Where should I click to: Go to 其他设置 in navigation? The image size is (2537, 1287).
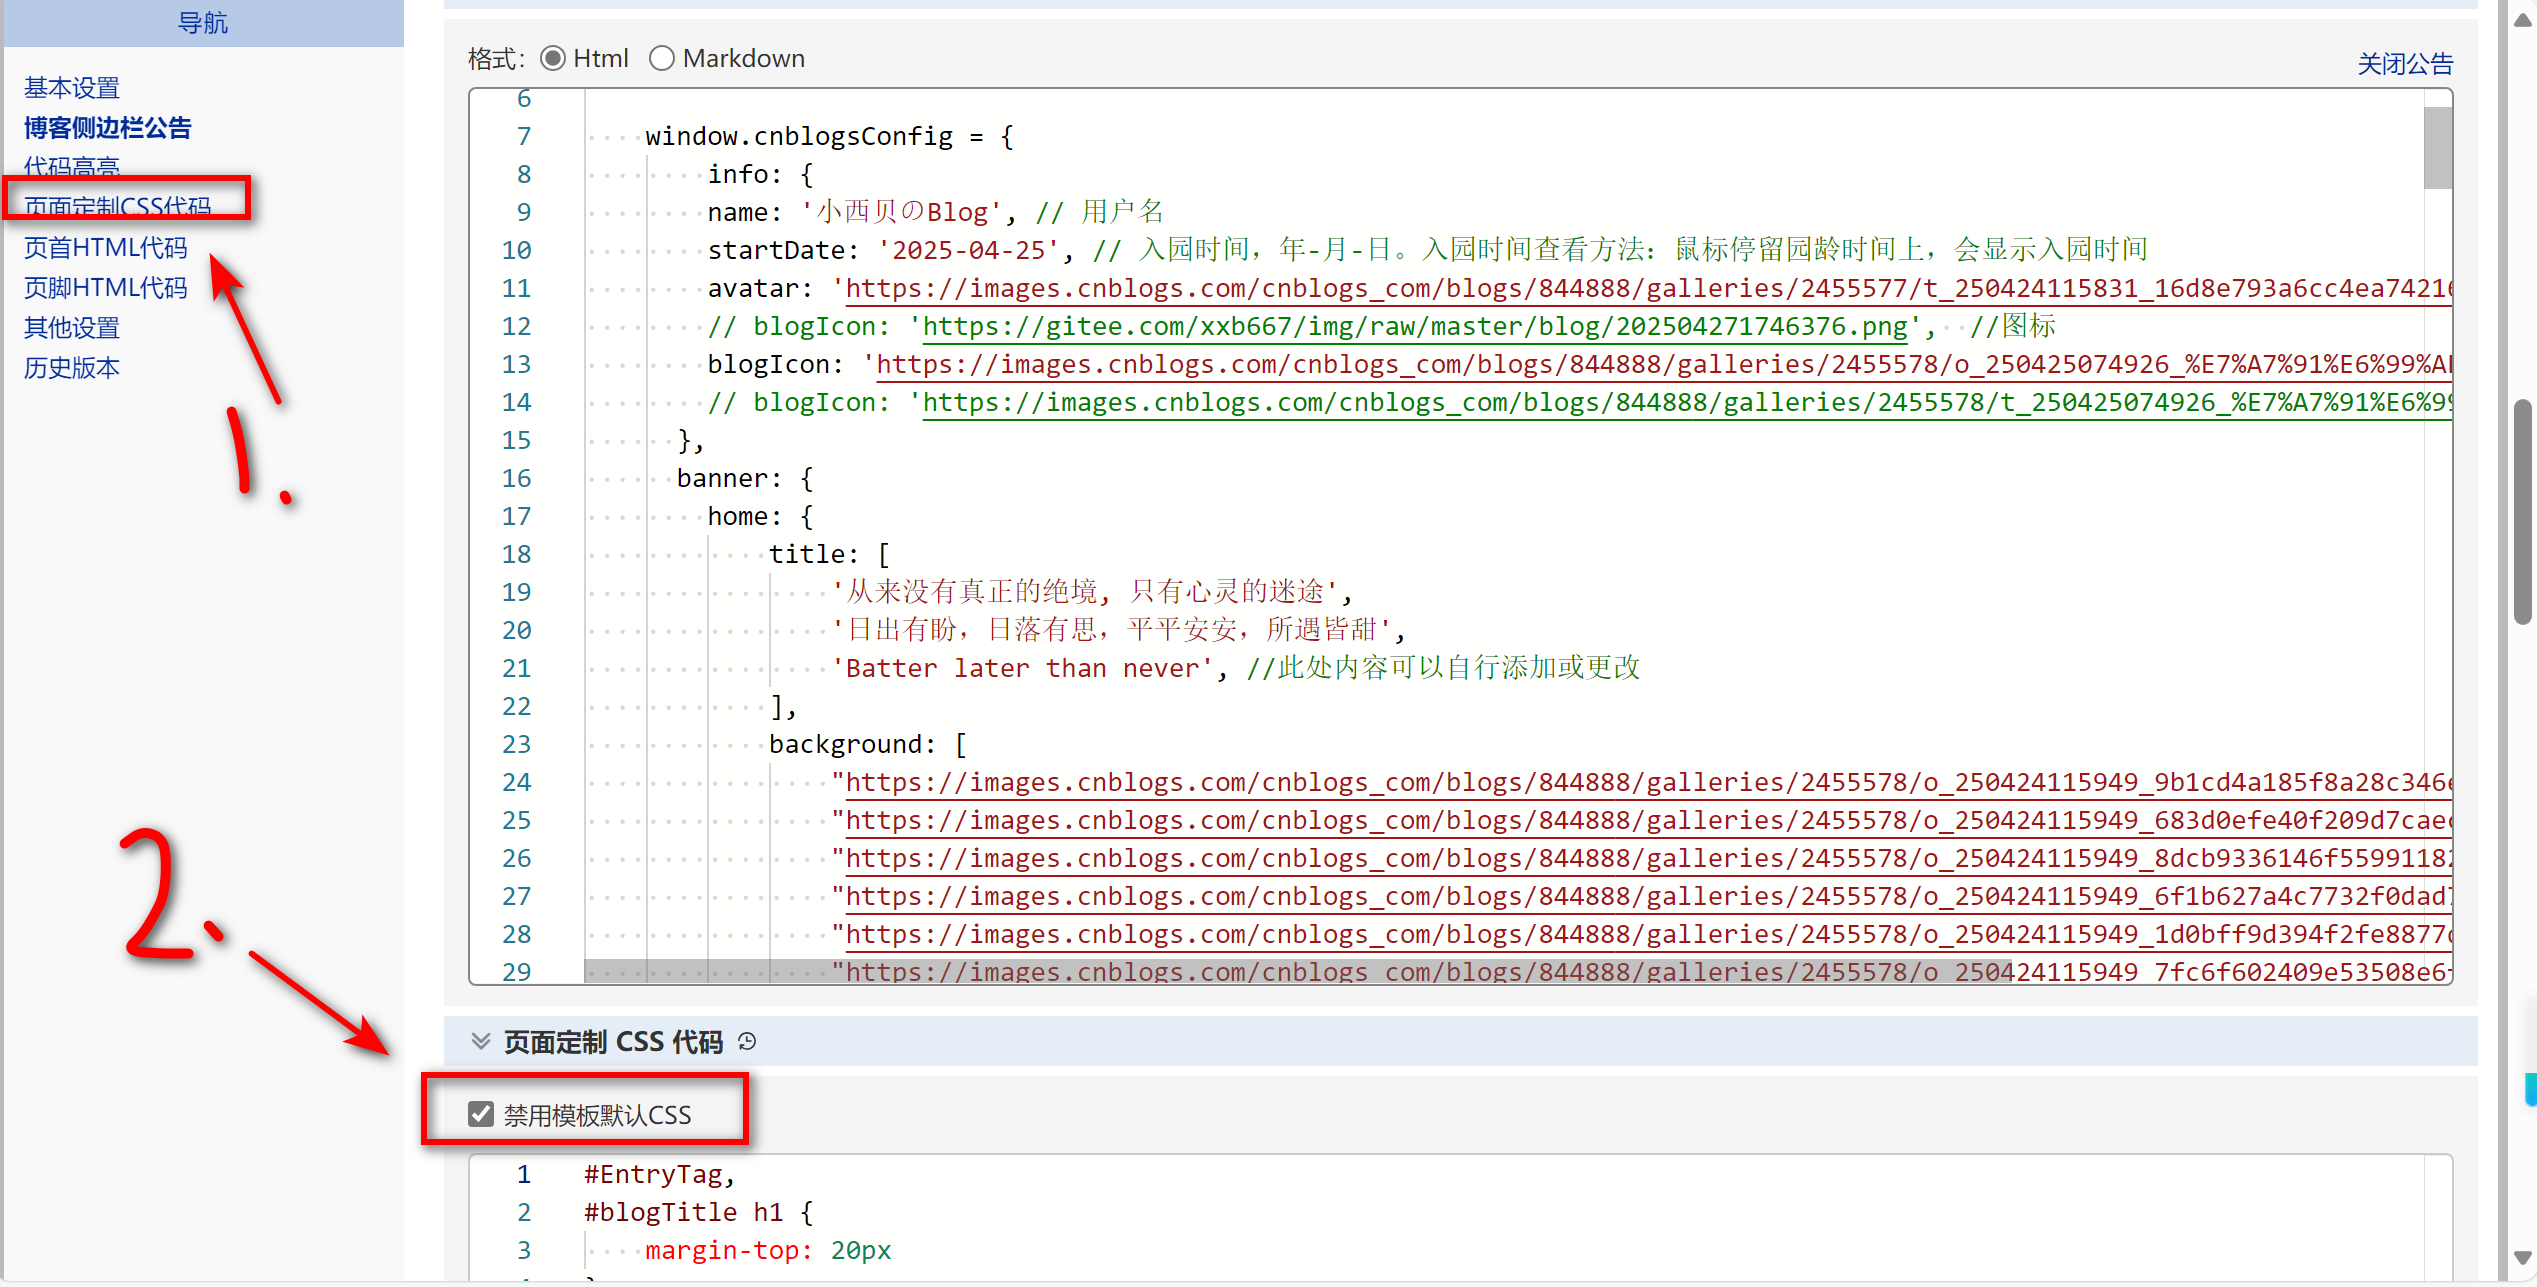pyautogui.click(x=72, y=328)
